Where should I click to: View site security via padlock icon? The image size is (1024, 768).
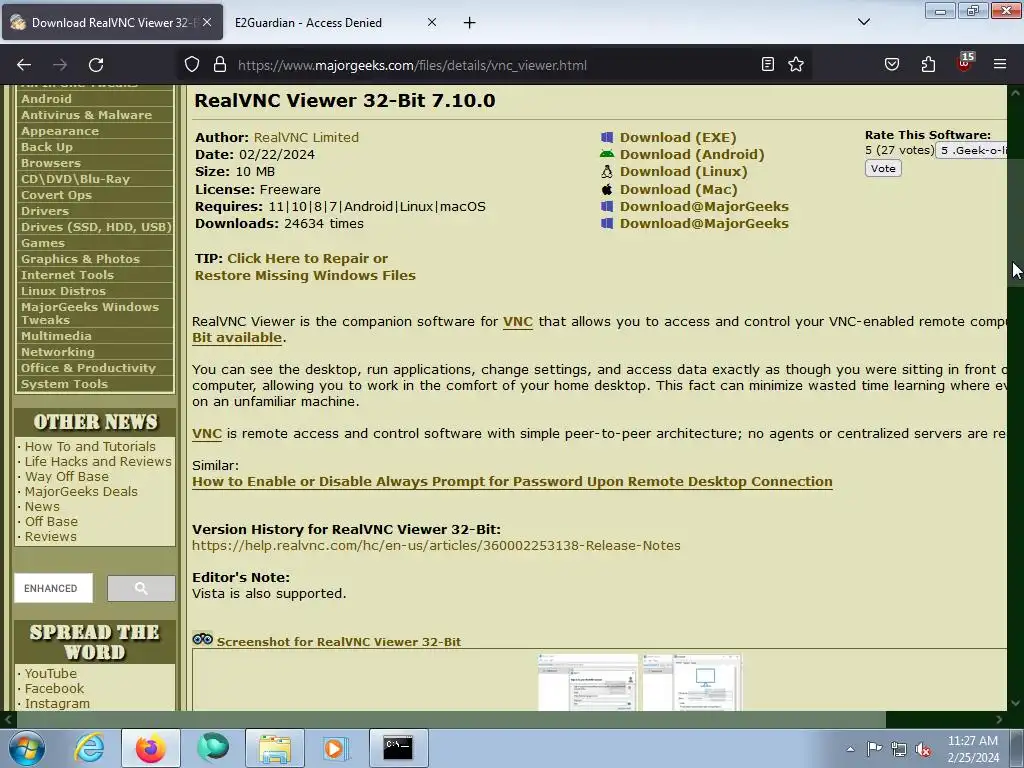pyautogui.click(x=220, y=65)
